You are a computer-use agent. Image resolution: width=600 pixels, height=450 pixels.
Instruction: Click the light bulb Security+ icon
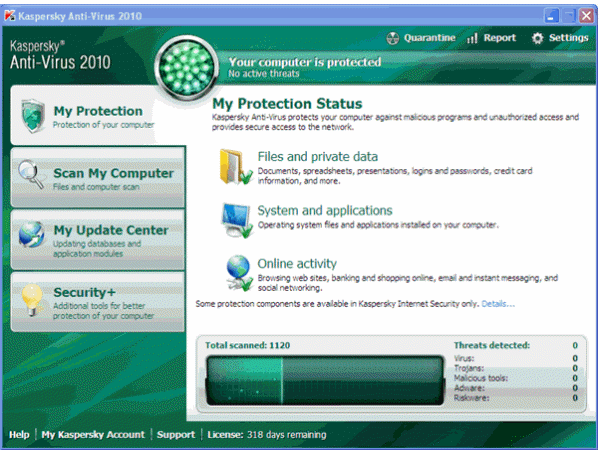(32, 300)
